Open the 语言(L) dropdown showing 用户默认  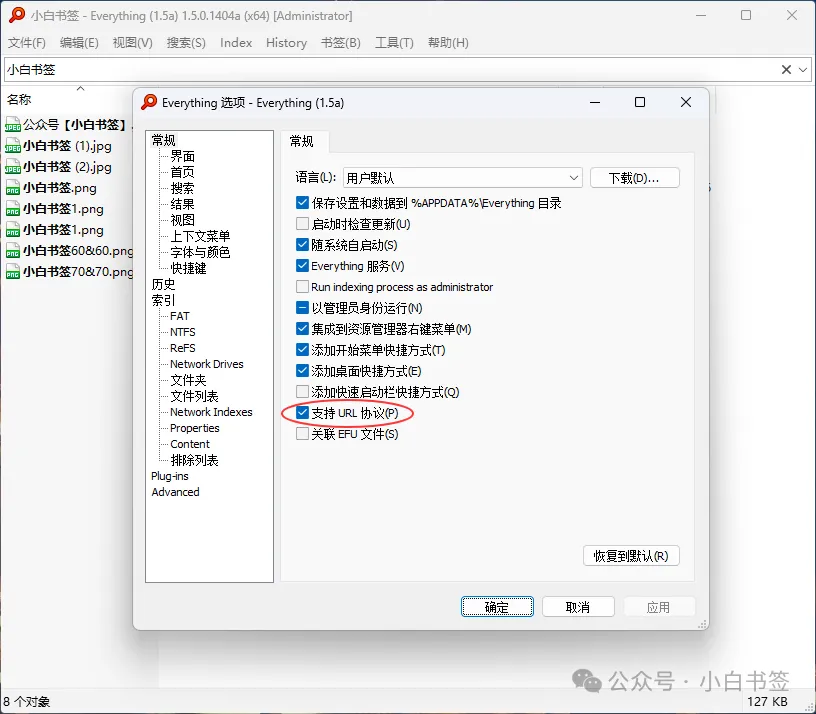[x=575, y=177]
